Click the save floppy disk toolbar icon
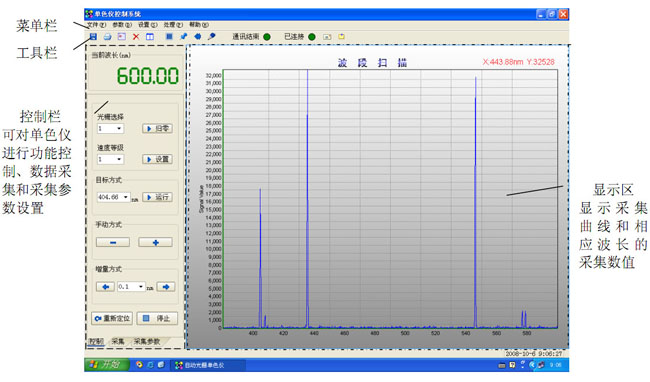The width and height of the screenshot is (650, 382). (x=93, y=36)
